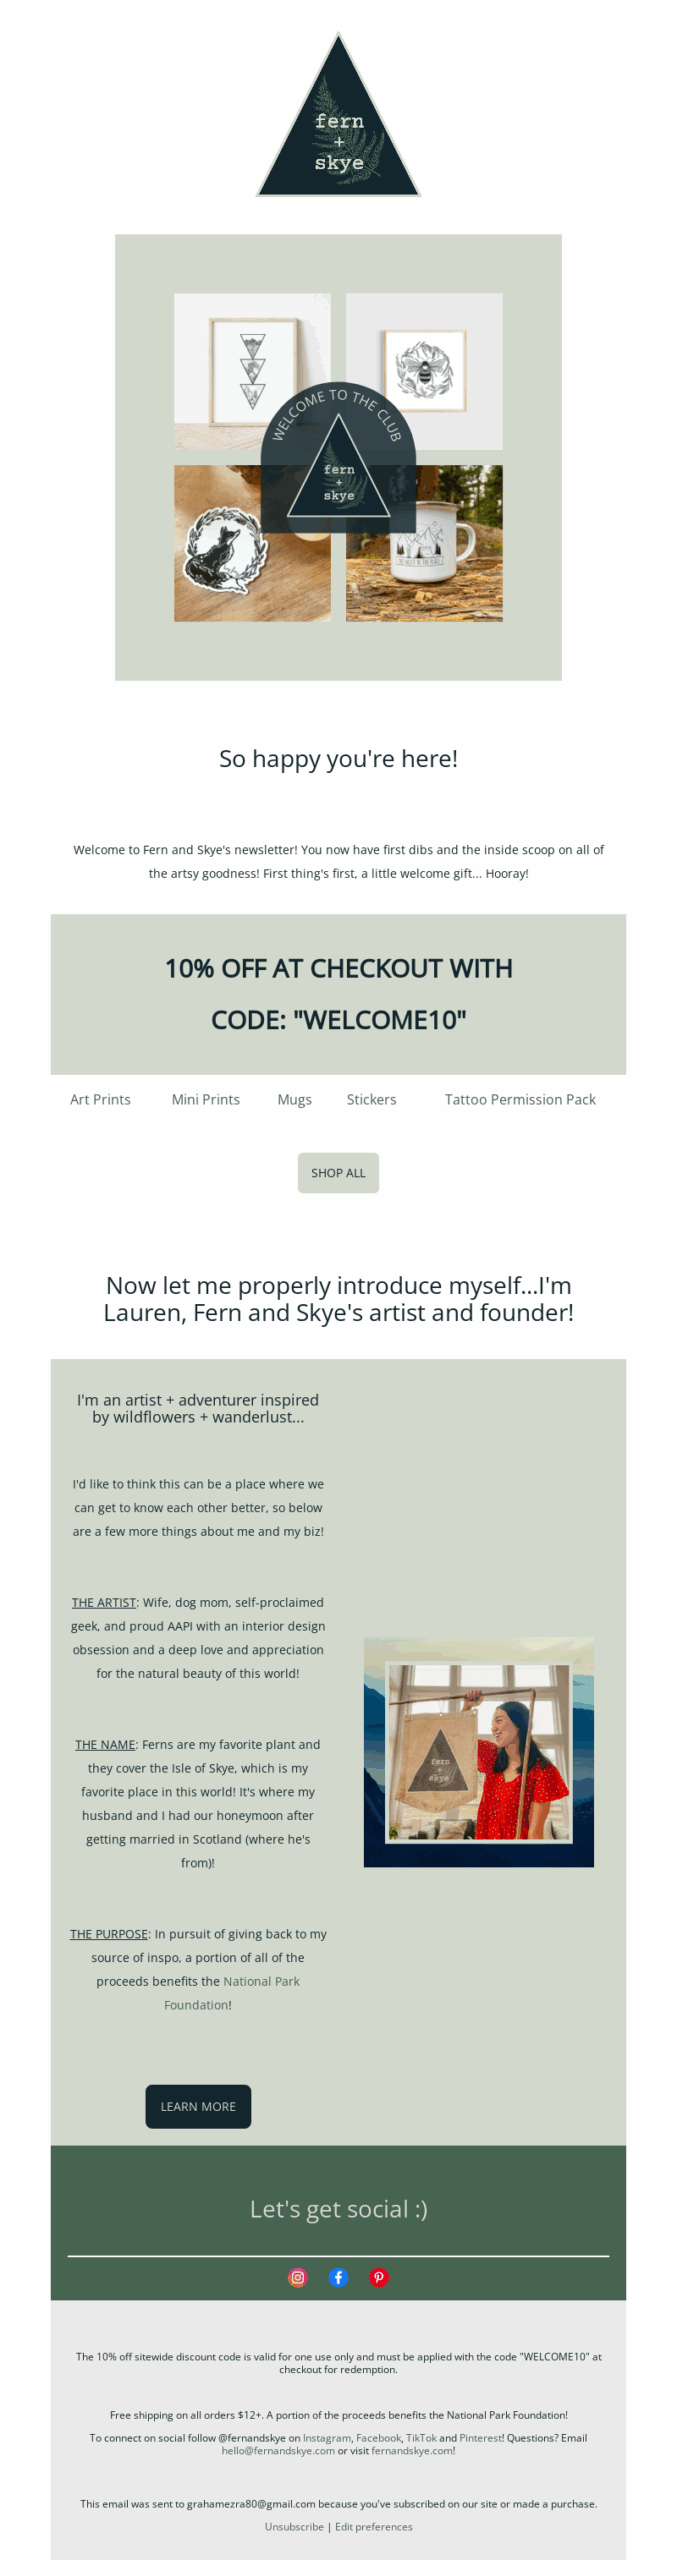Click the Unsubscribe link

point(294,2527)
